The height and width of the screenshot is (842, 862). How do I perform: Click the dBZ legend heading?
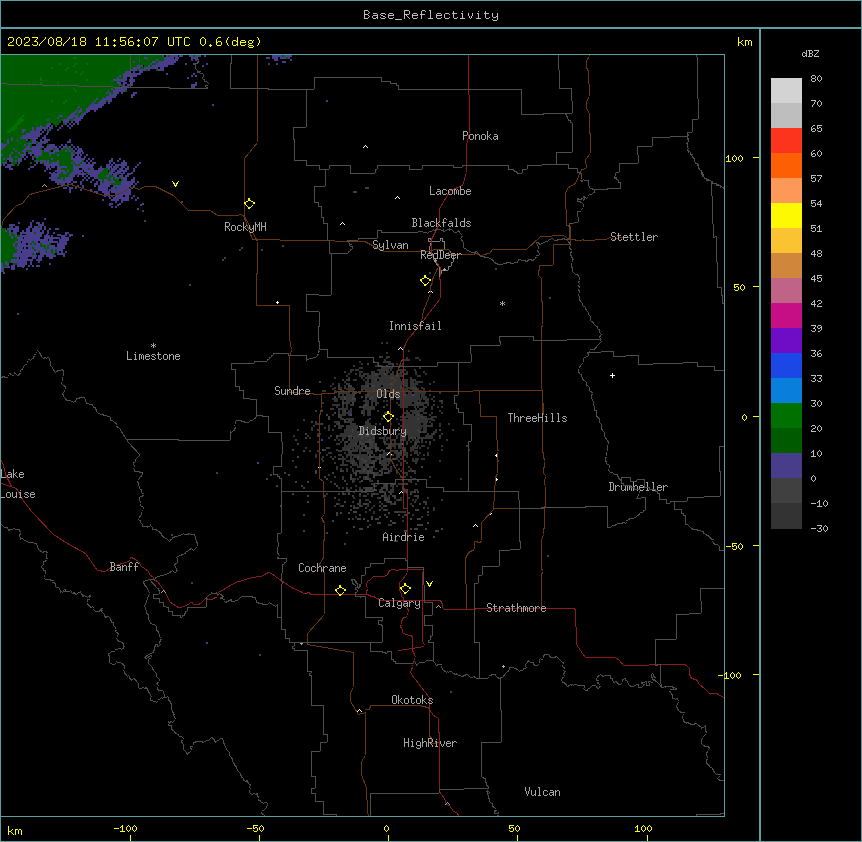810,53
